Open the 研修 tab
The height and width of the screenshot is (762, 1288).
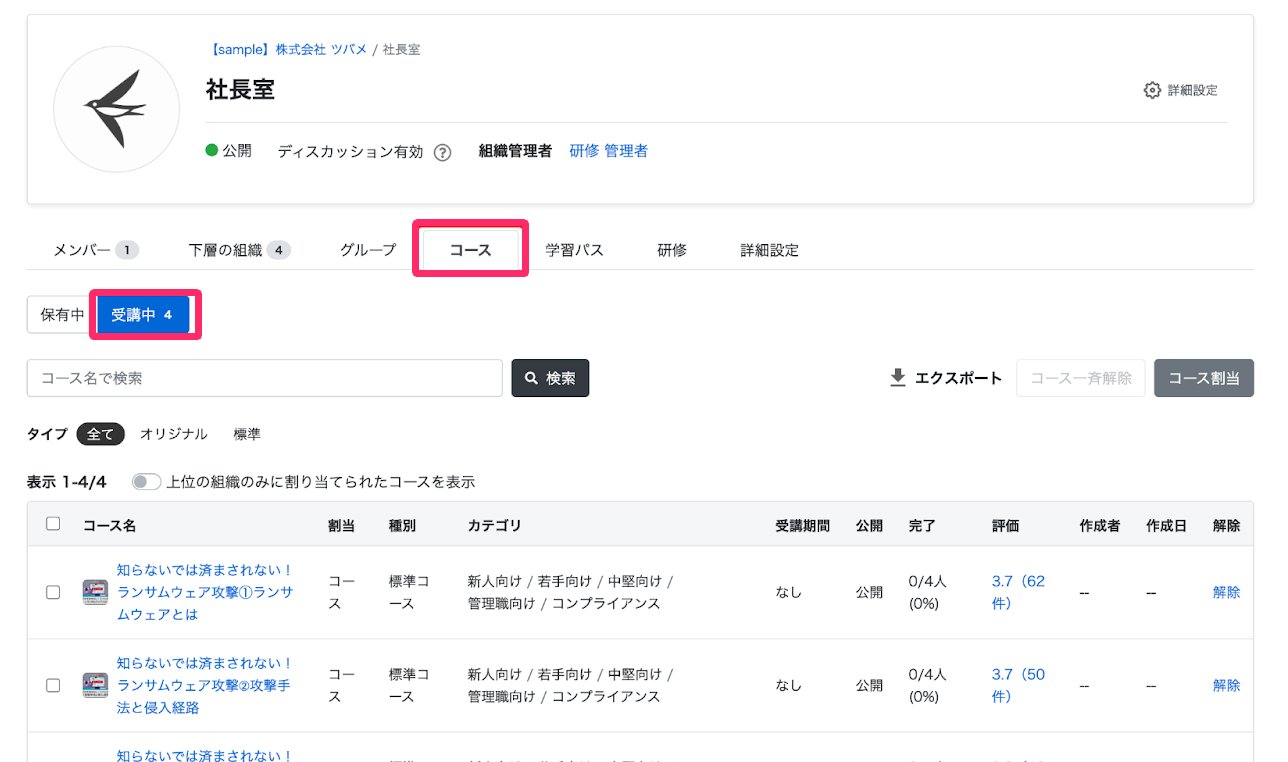click(x=672, y=250)
